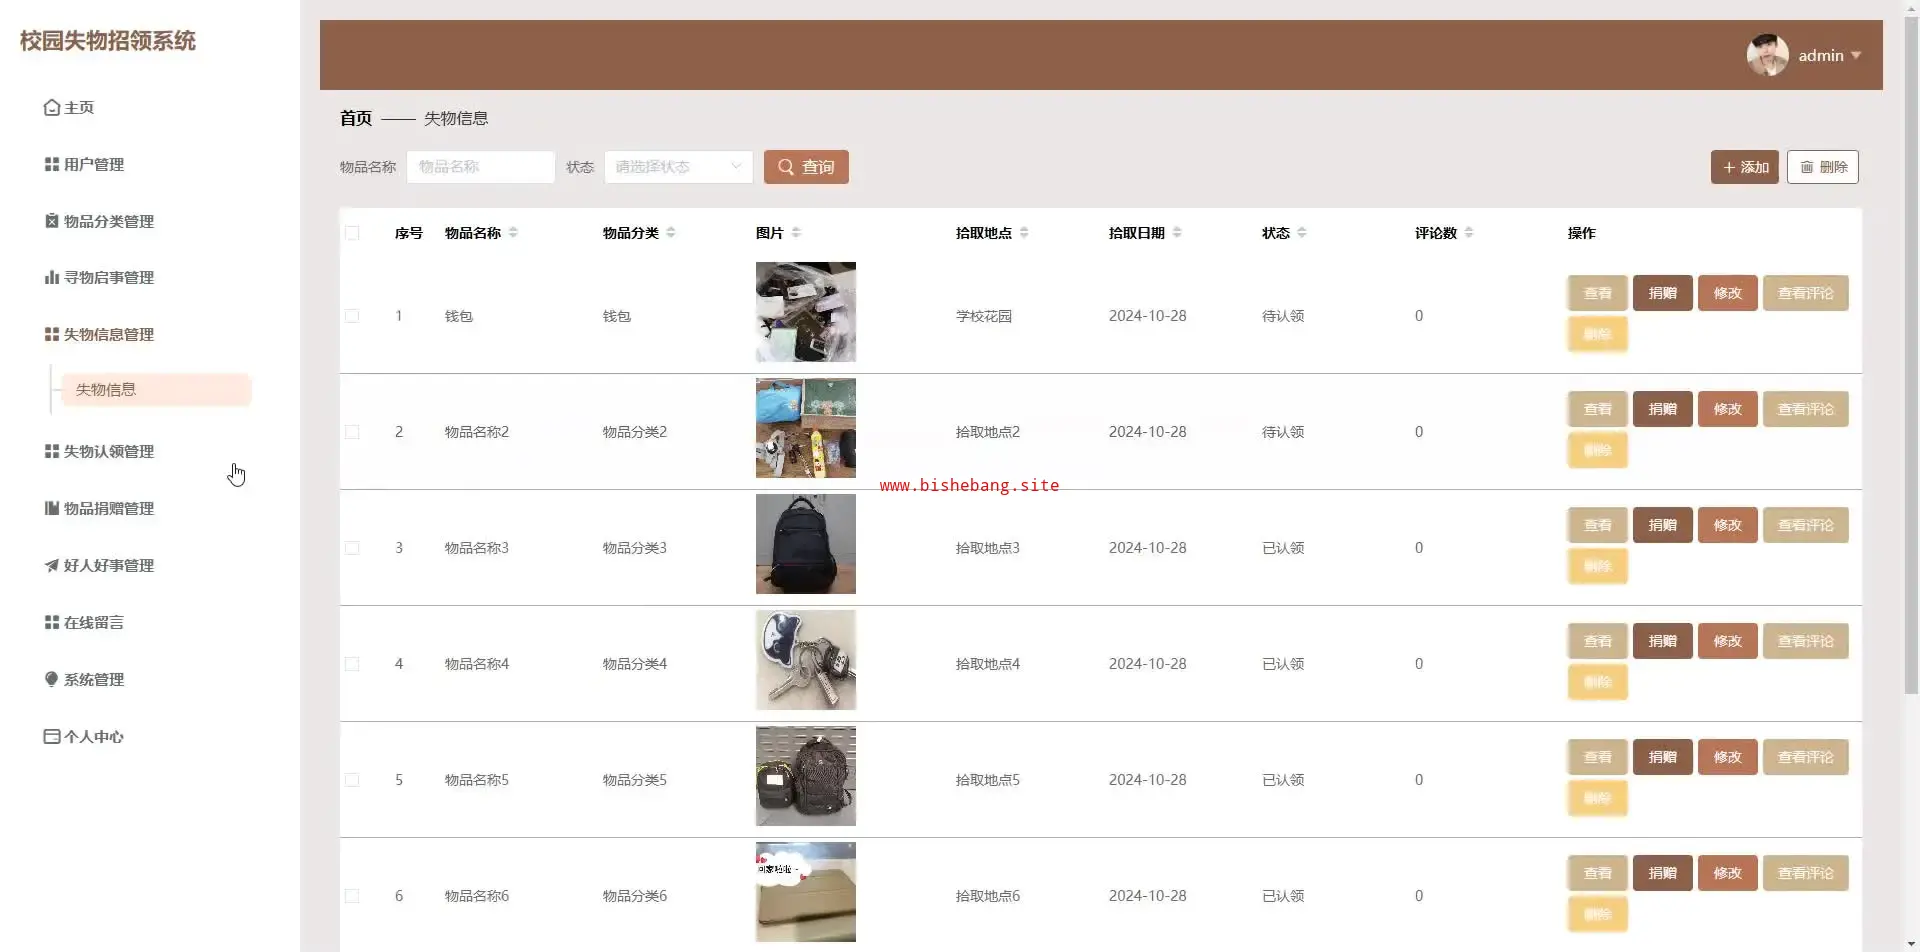
Task: Sort by 拾取日期 column arrows
Action: tap(1177, 233)
